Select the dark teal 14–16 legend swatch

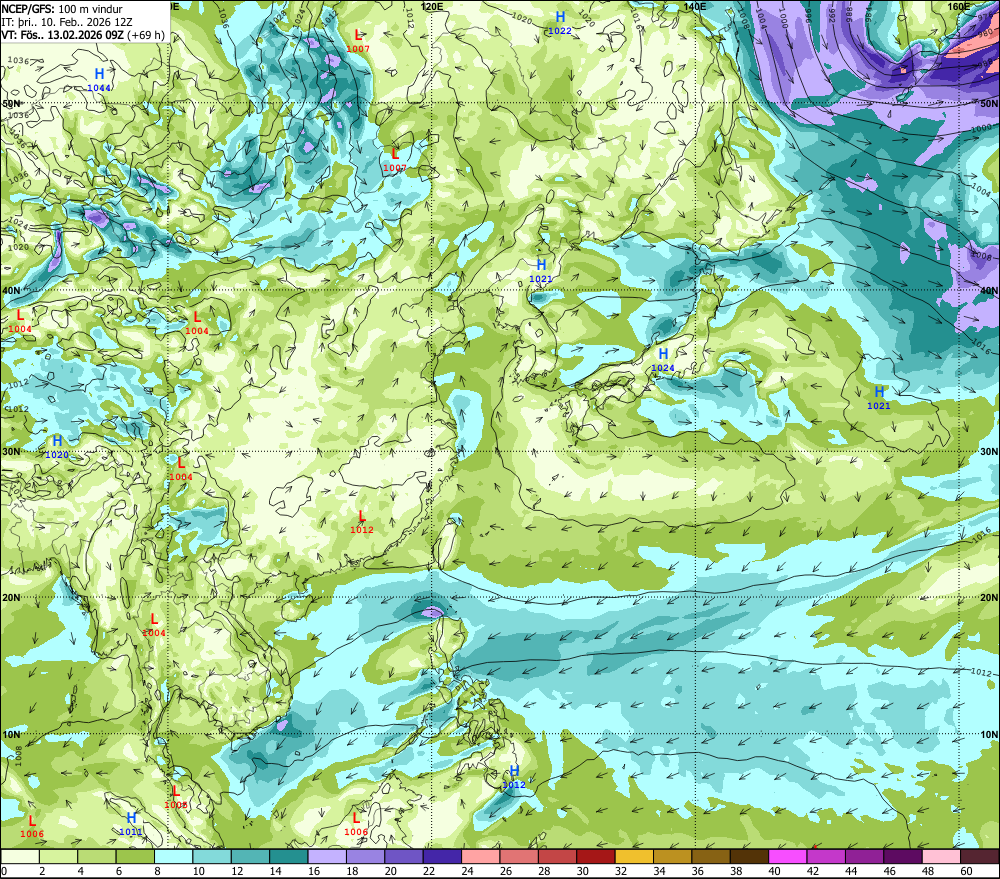[289, 857]
